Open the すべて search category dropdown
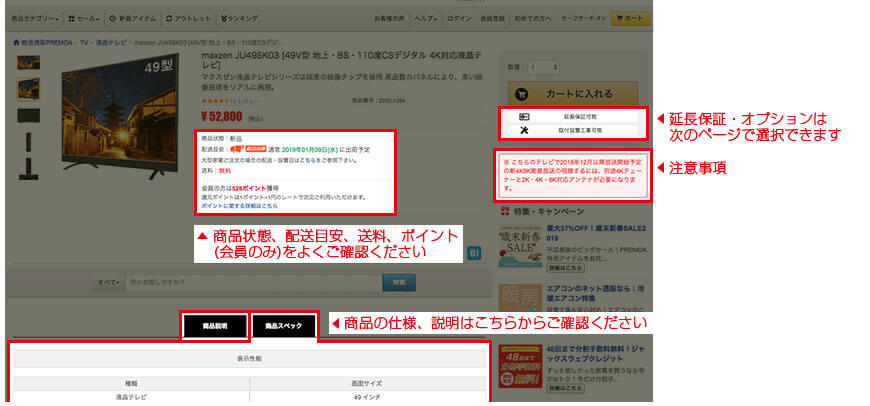 click(x=109, y=282)
